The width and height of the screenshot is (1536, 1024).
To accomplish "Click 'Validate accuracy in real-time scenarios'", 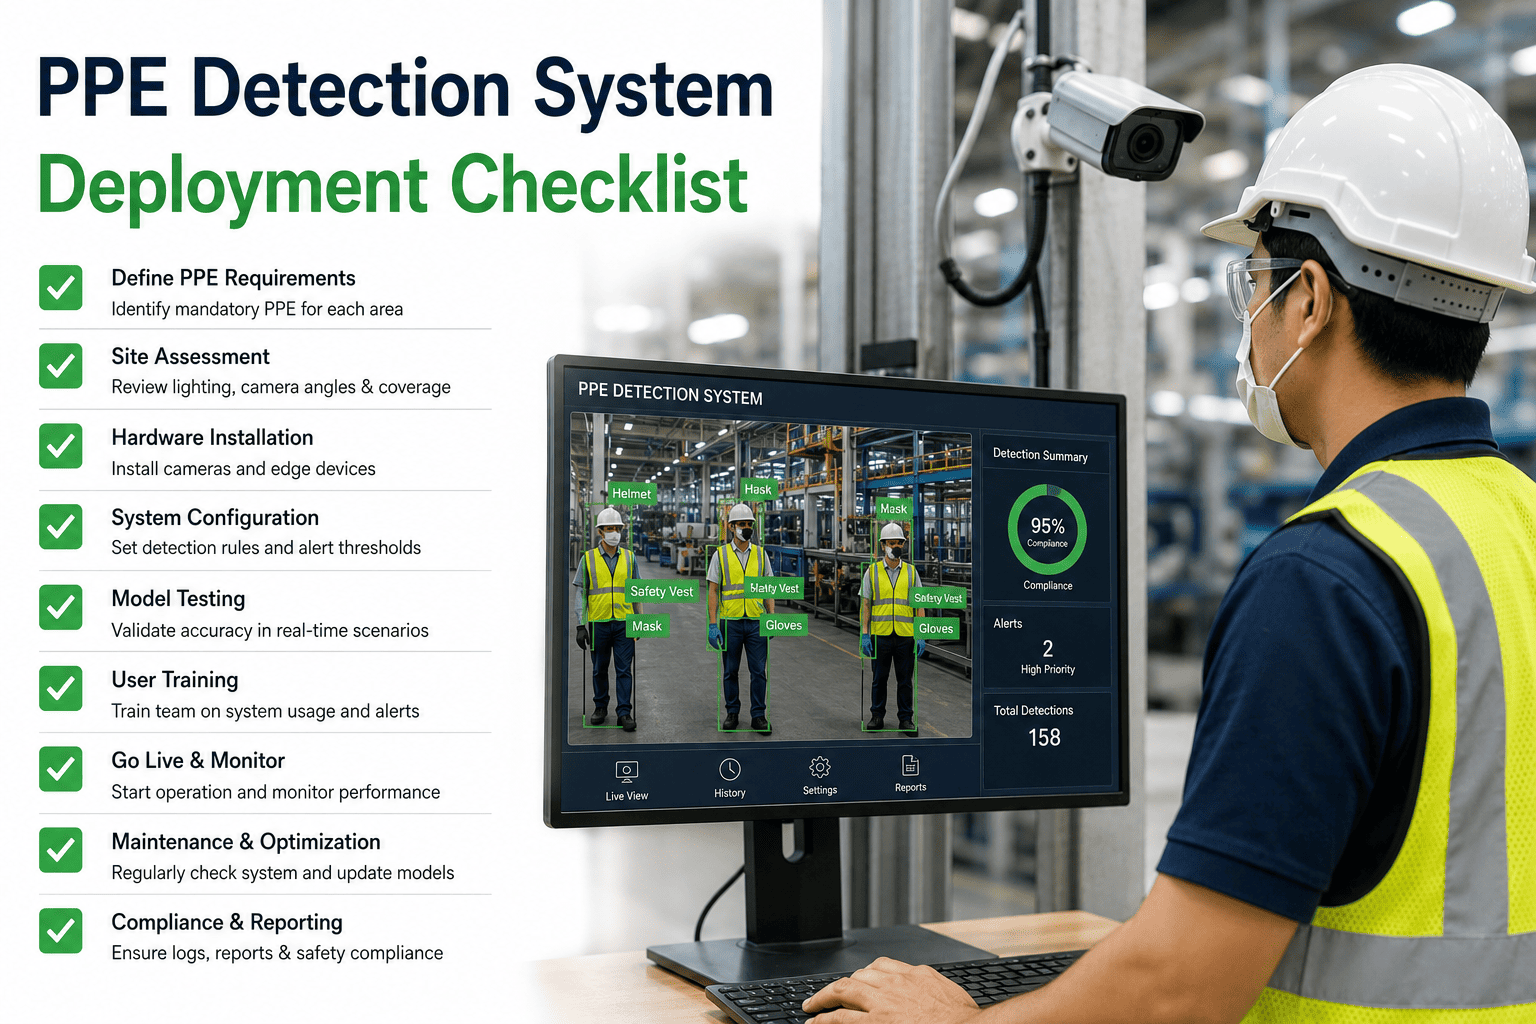I will click(x=270, y=630).
